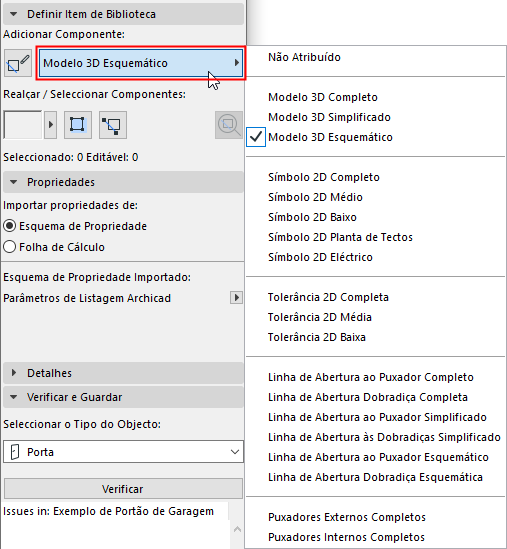507x549 pixels.
Task: Choose the checked Modelo 3D Esquemático entry
Action: 376,137
